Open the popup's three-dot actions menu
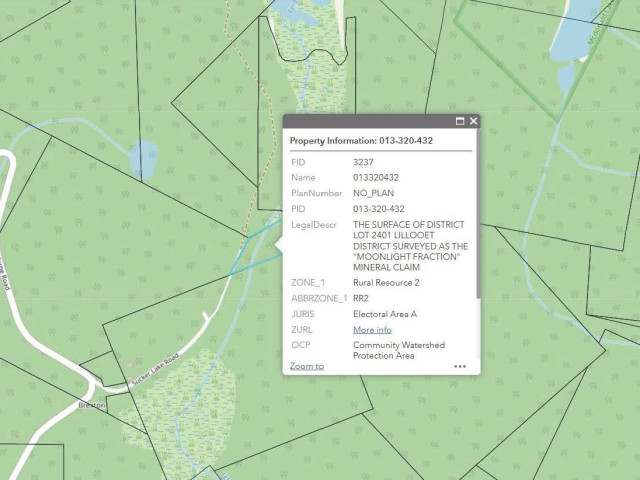 (460, 366)
